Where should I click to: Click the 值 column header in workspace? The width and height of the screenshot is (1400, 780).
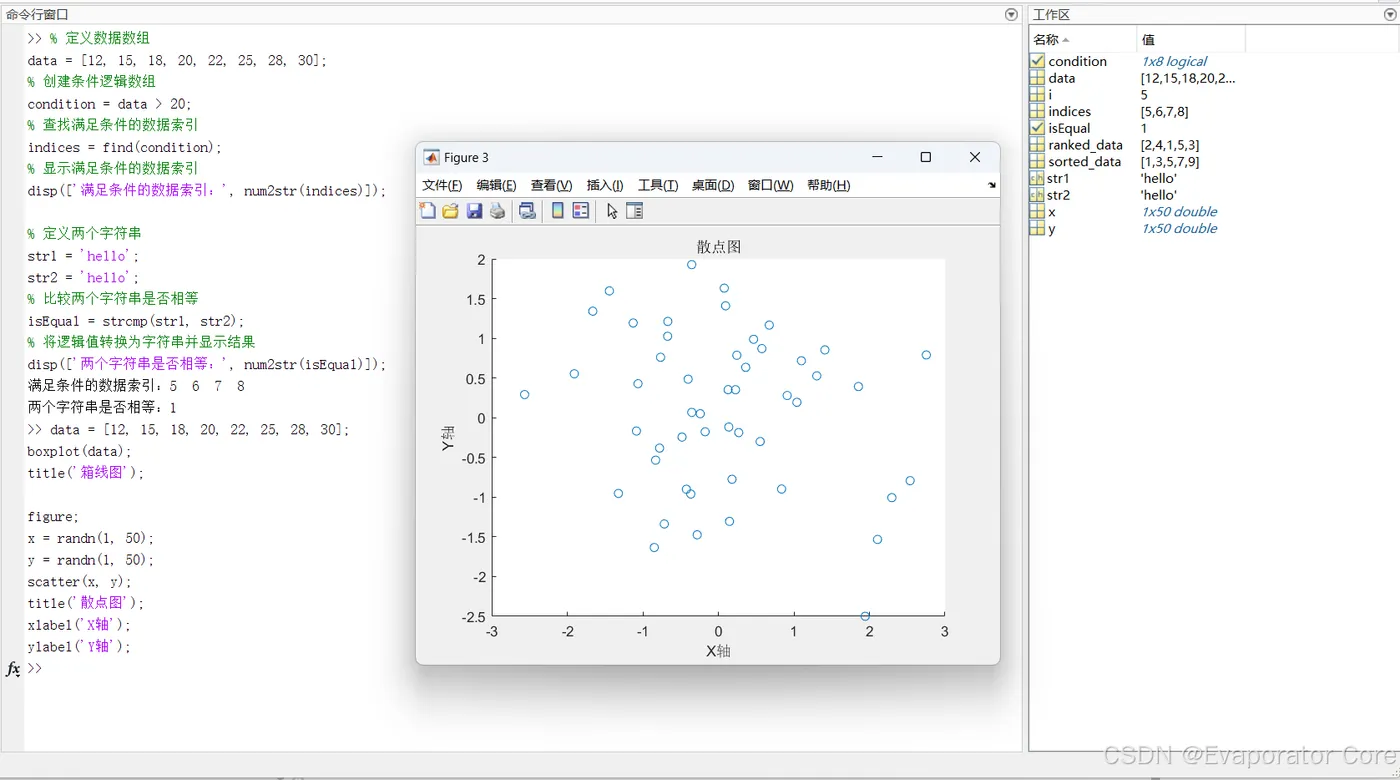[1191, 39]
